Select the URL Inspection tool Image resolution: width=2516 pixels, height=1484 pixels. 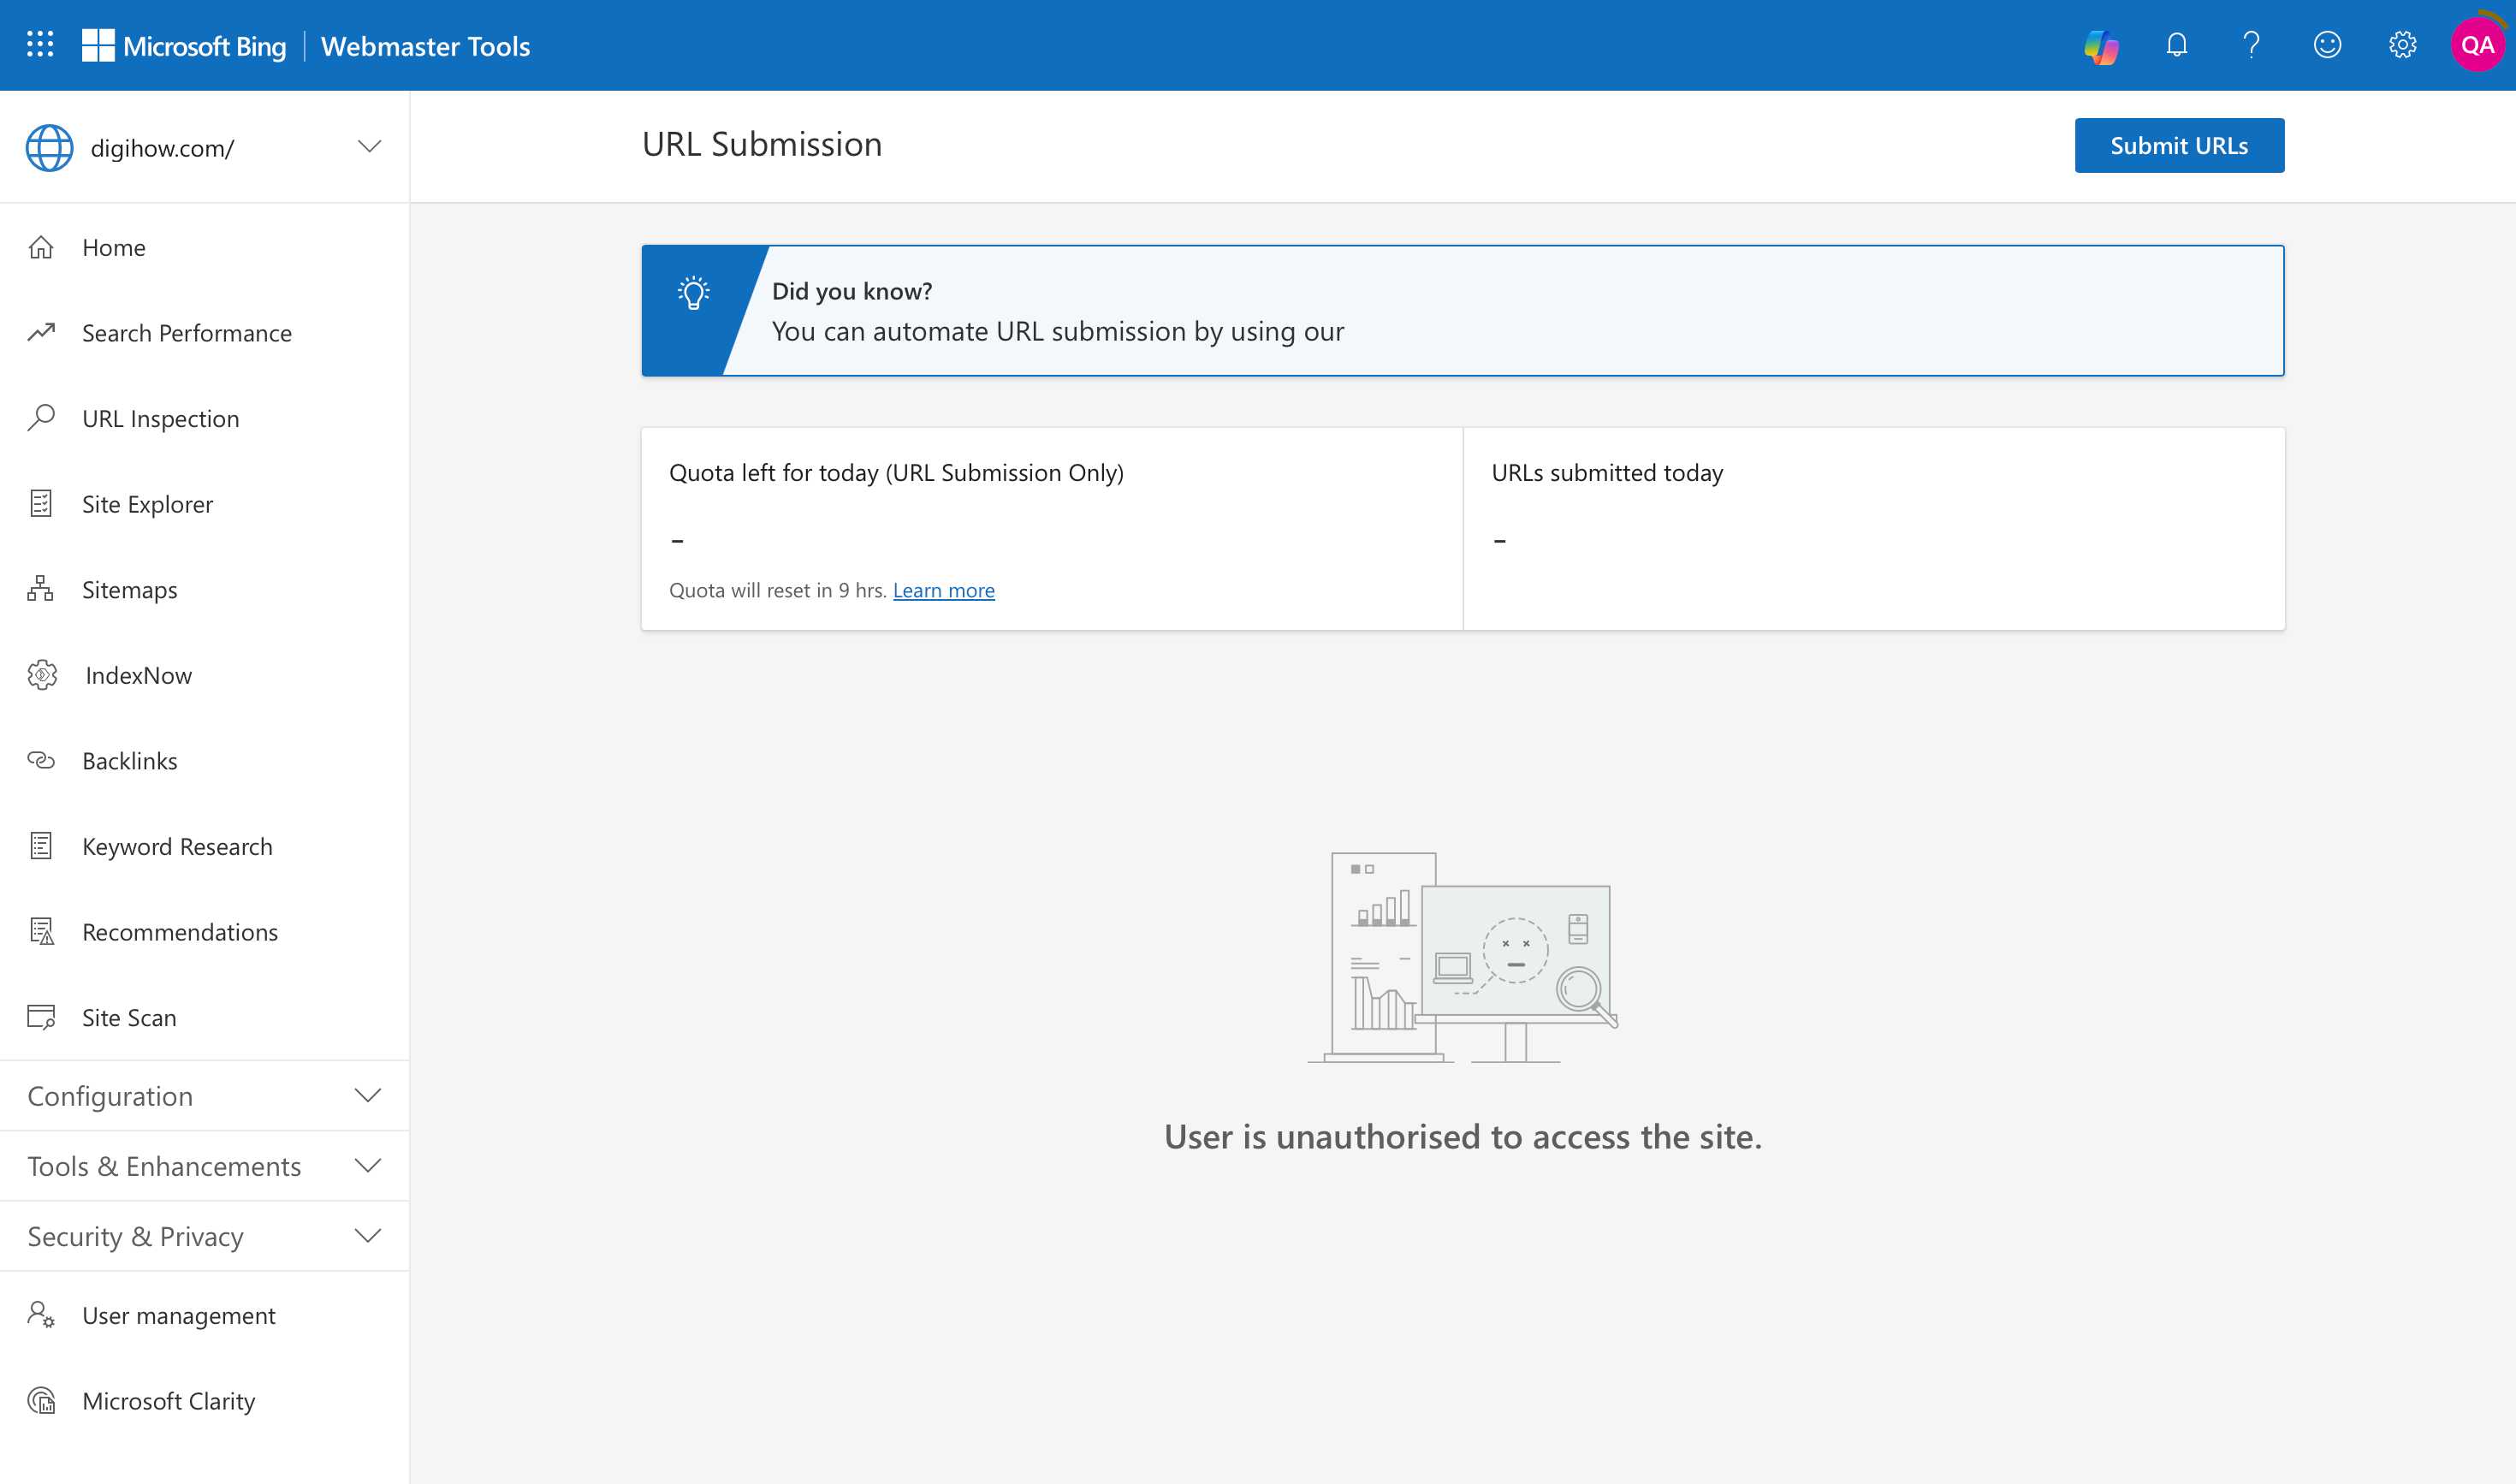click(160, 418)
